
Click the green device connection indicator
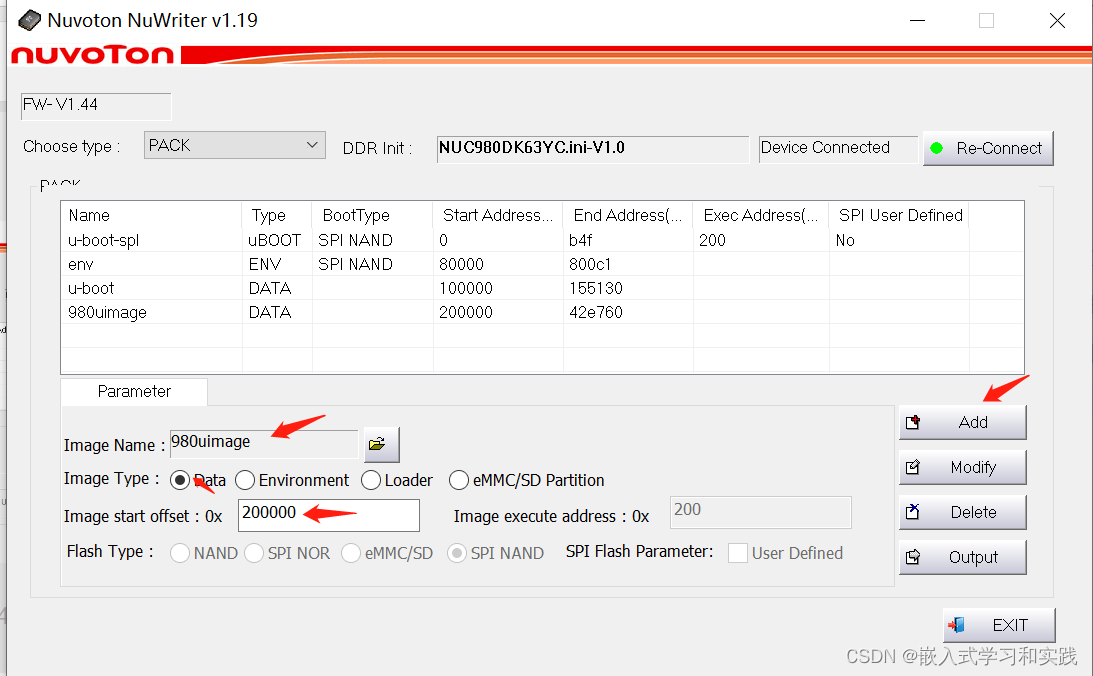[x=937, y=148]
